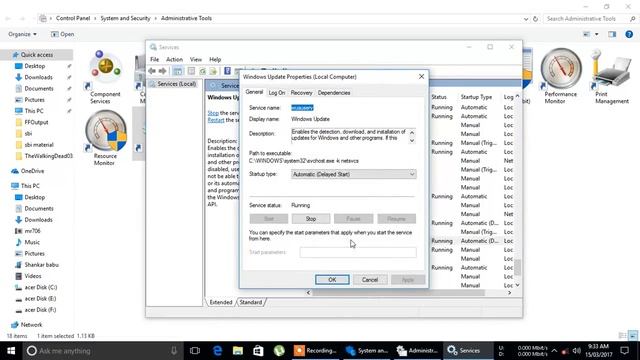Viewport: 640px width, 360px height.
Task: Click Refresh icon in Services toolbar
Action: tap(202, 71)
